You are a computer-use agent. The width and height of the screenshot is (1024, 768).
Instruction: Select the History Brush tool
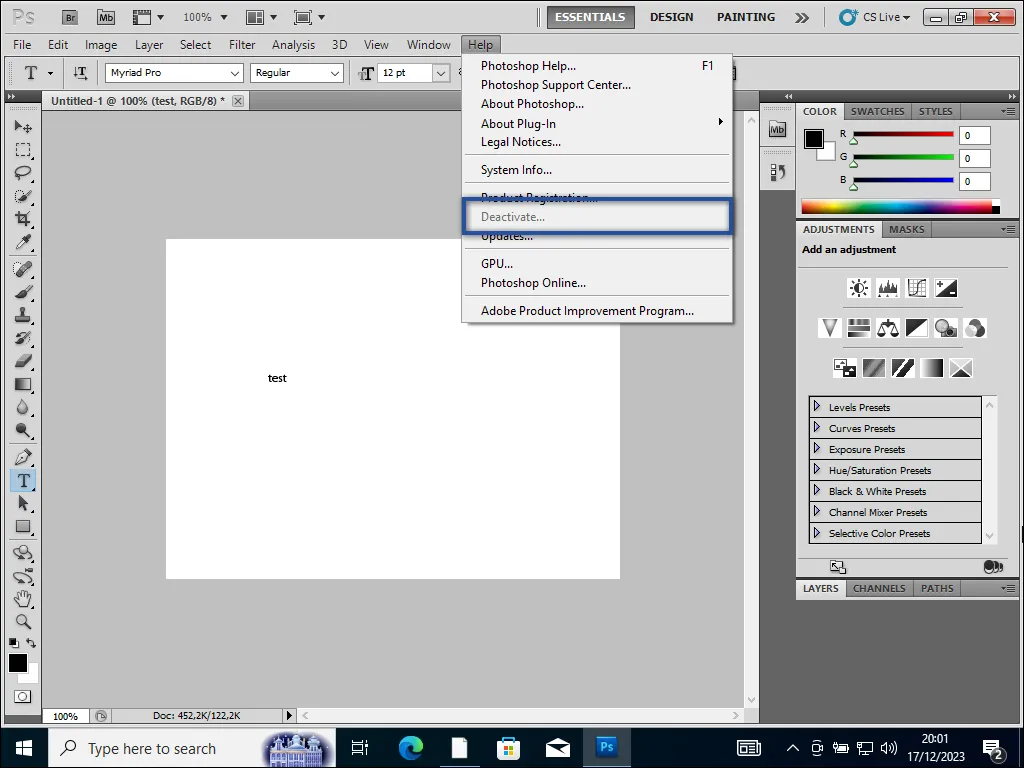coord(23,338)
